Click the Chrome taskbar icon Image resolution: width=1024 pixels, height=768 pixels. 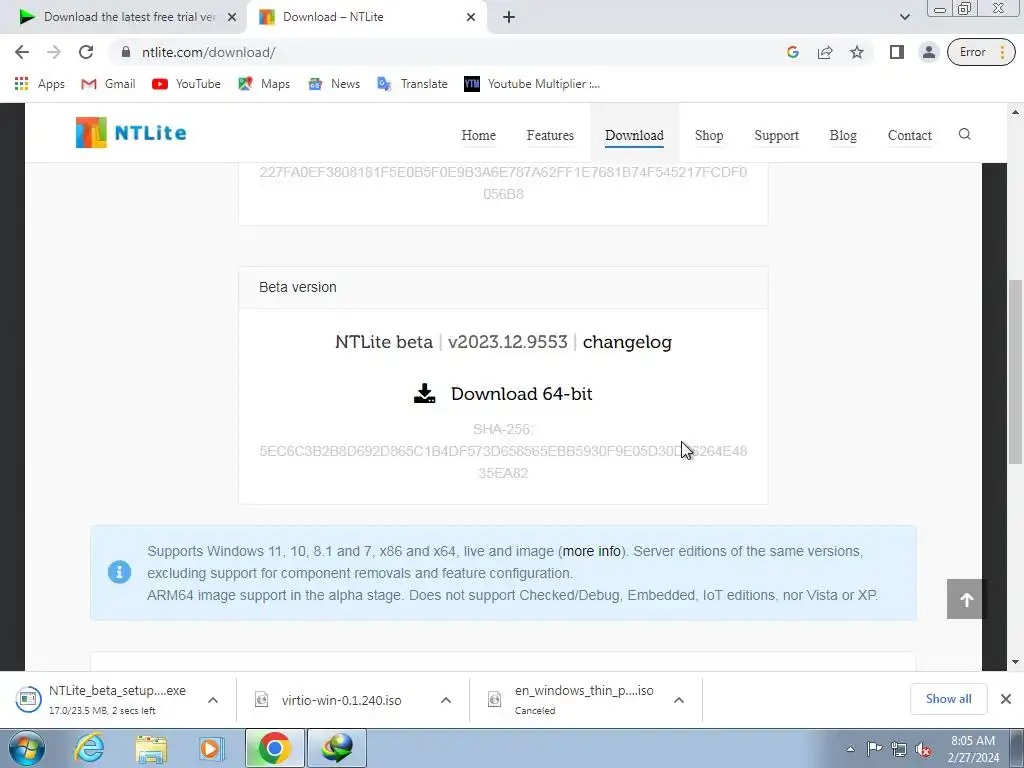275,748
